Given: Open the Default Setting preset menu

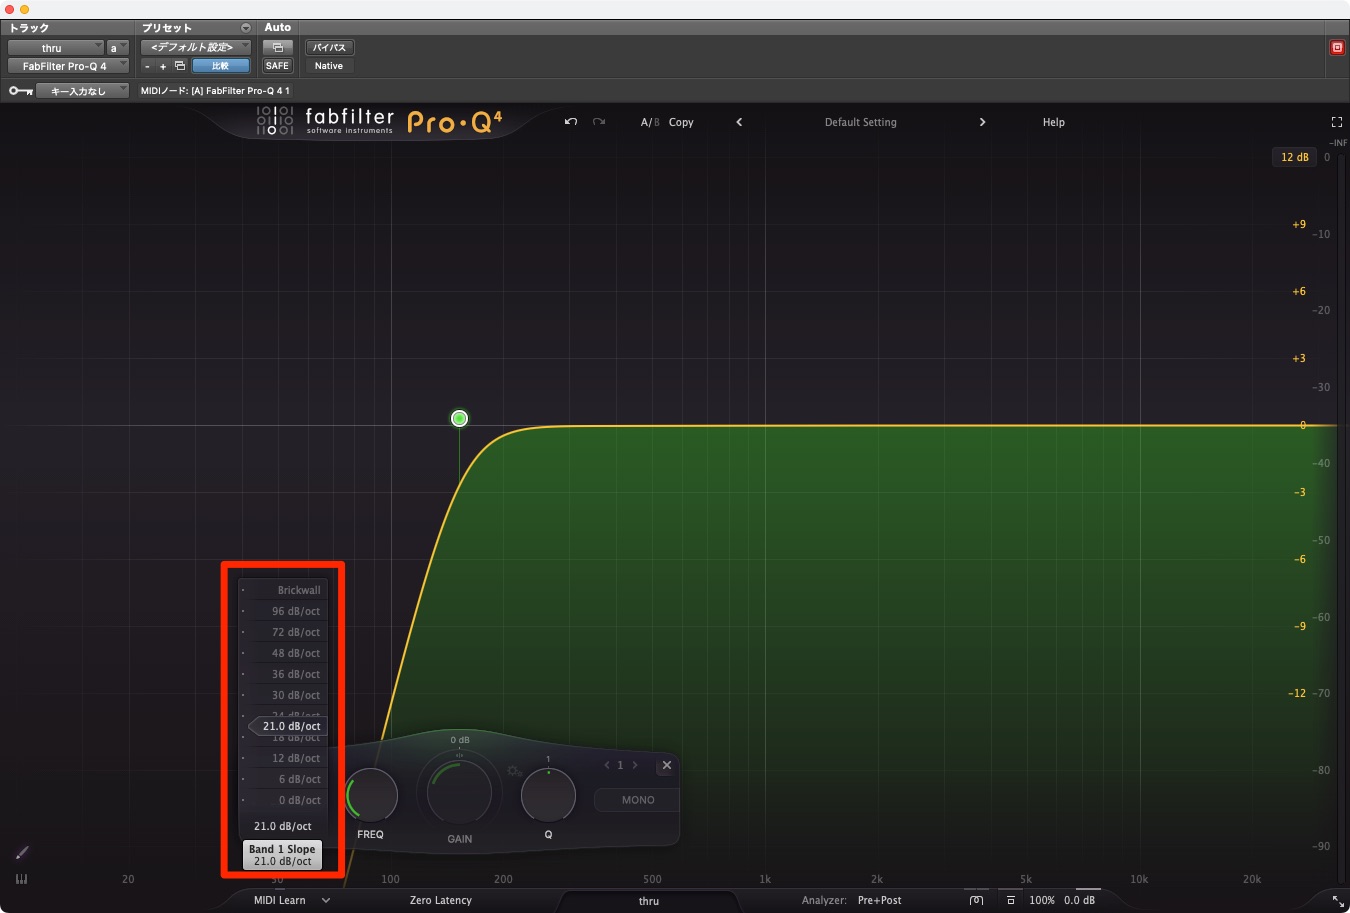Looking at the screenshot, I should click(x=860, y=122).
